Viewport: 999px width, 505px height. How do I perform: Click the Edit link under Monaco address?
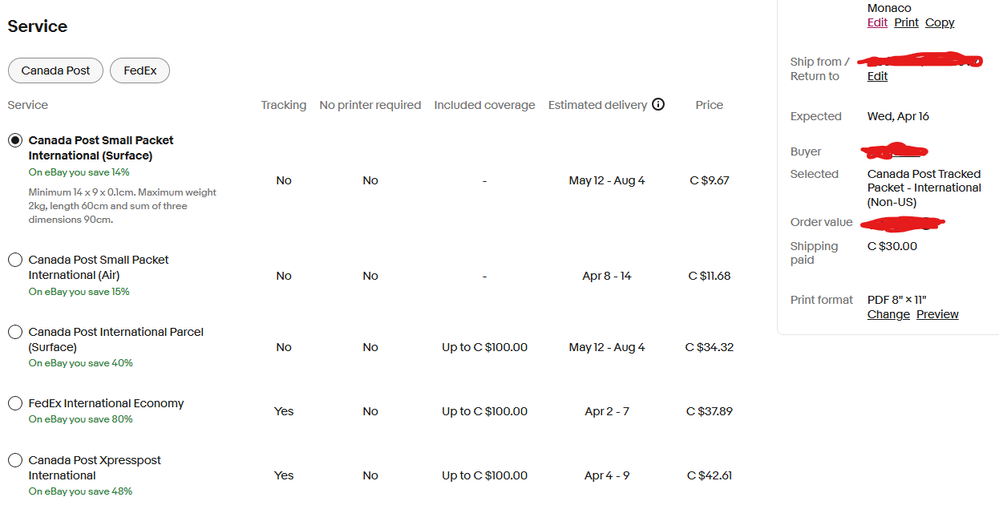[x=877, y=22]
